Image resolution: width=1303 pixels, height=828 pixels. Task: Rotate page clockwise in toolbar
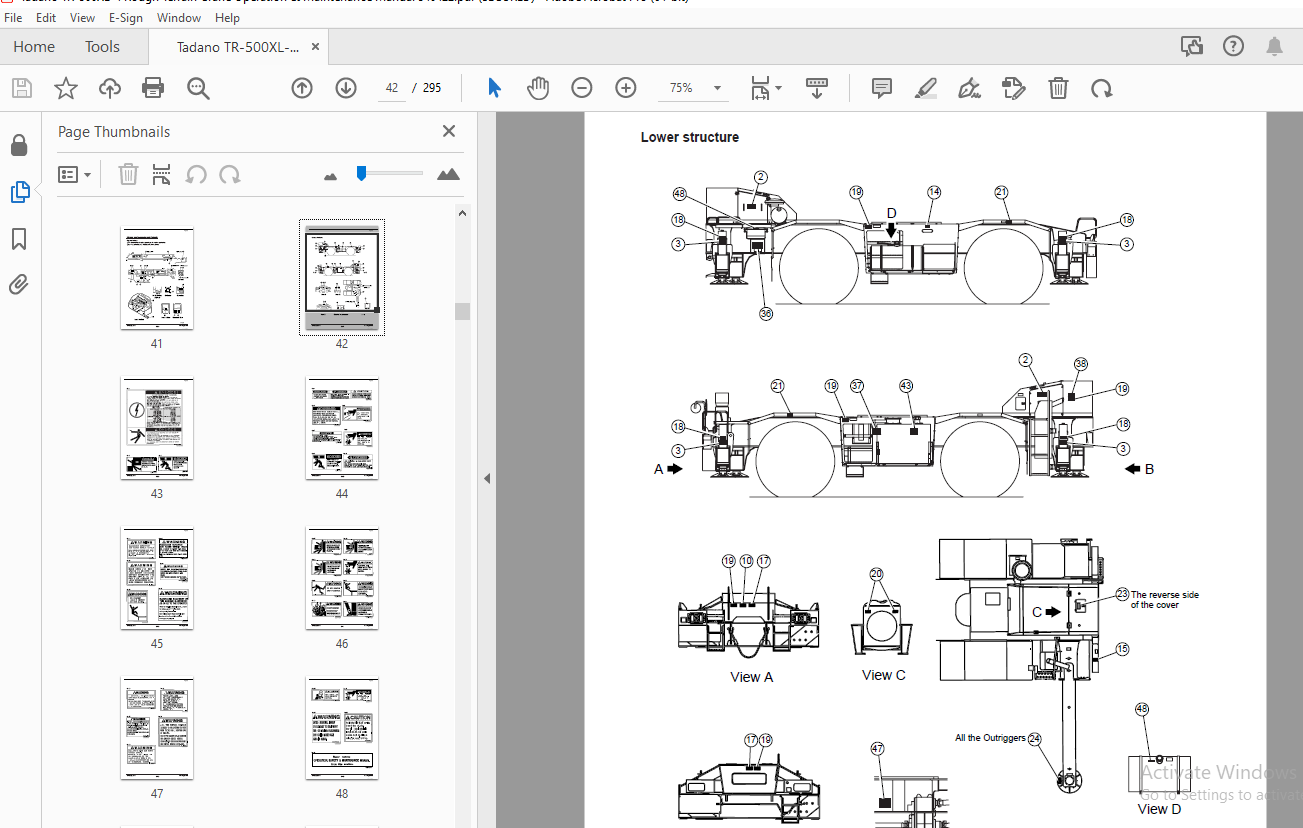1102,88
